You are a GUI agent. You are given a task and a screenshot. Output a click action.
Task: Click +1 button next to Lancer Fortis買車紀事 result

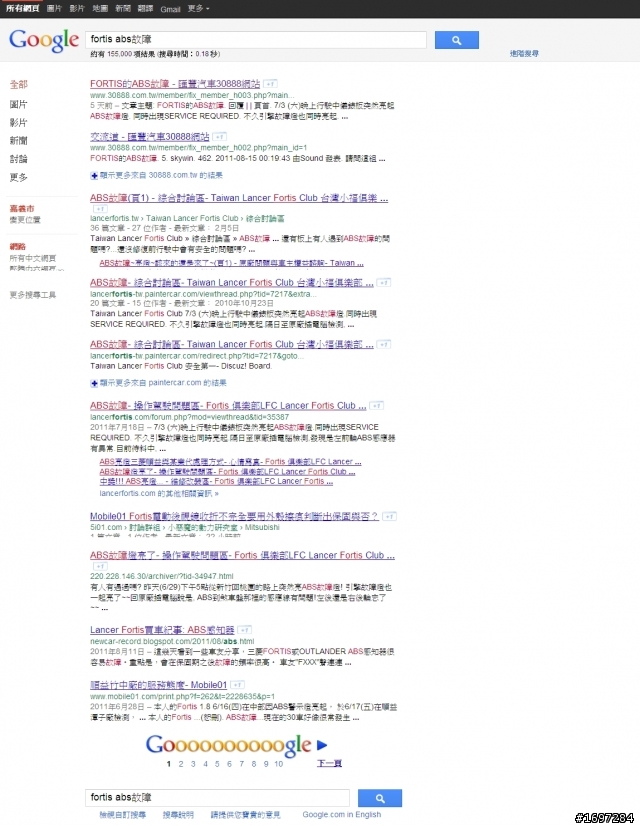[x=244, y=630]
